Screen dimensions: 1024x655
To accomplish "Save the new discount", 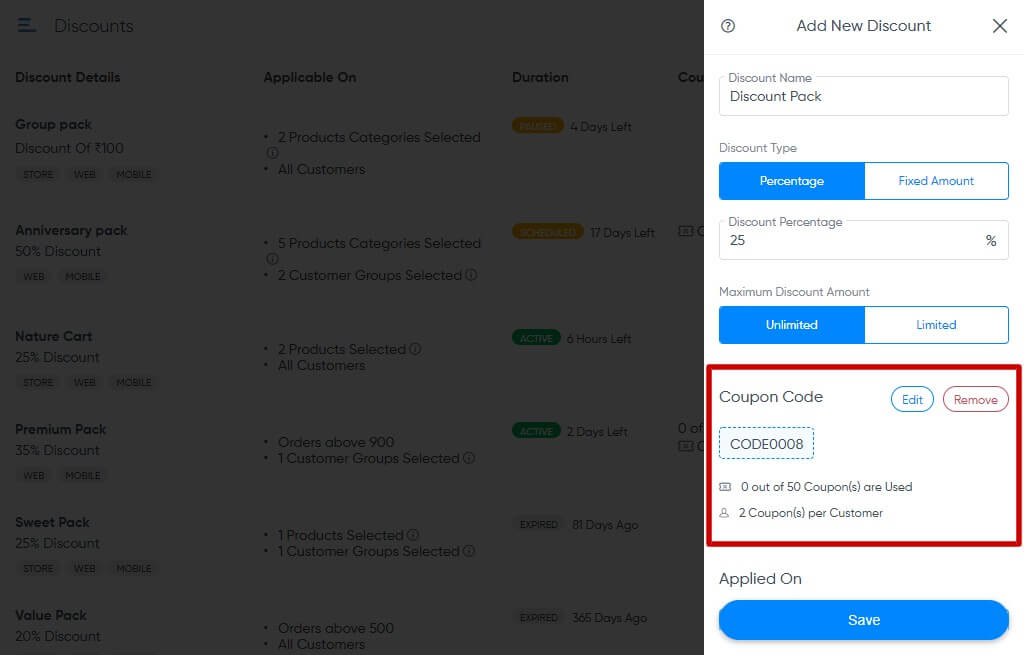I will point(863,619).
